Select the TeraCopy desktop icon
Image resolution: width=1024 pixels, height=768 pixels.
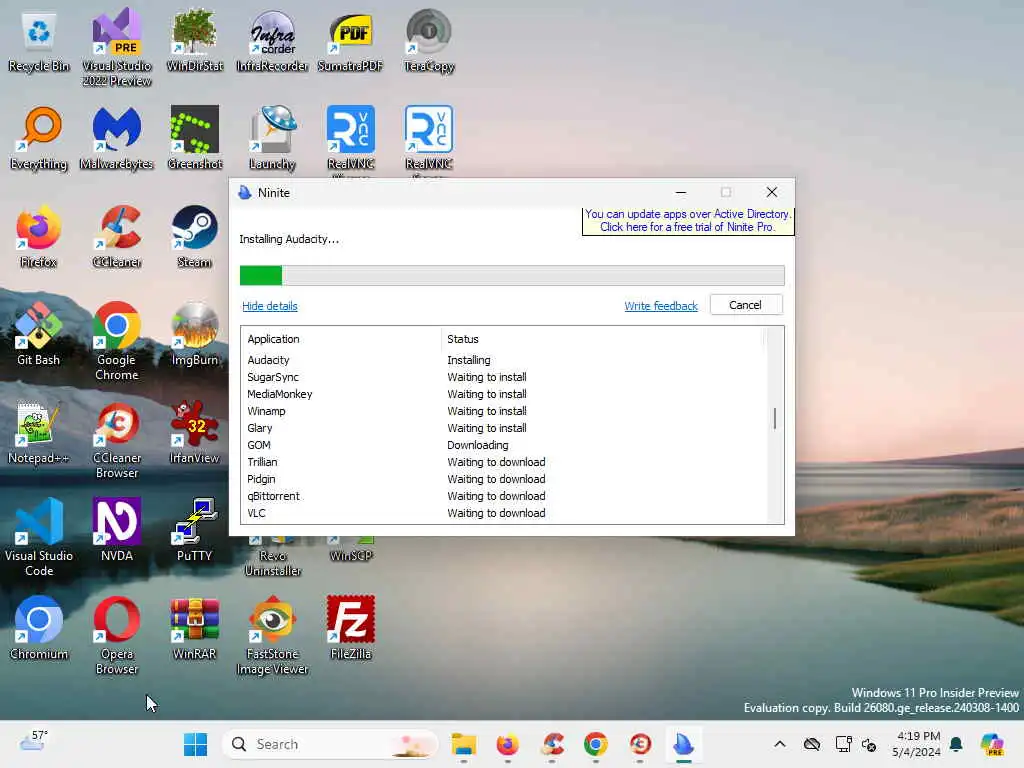(x=429, y=42)
